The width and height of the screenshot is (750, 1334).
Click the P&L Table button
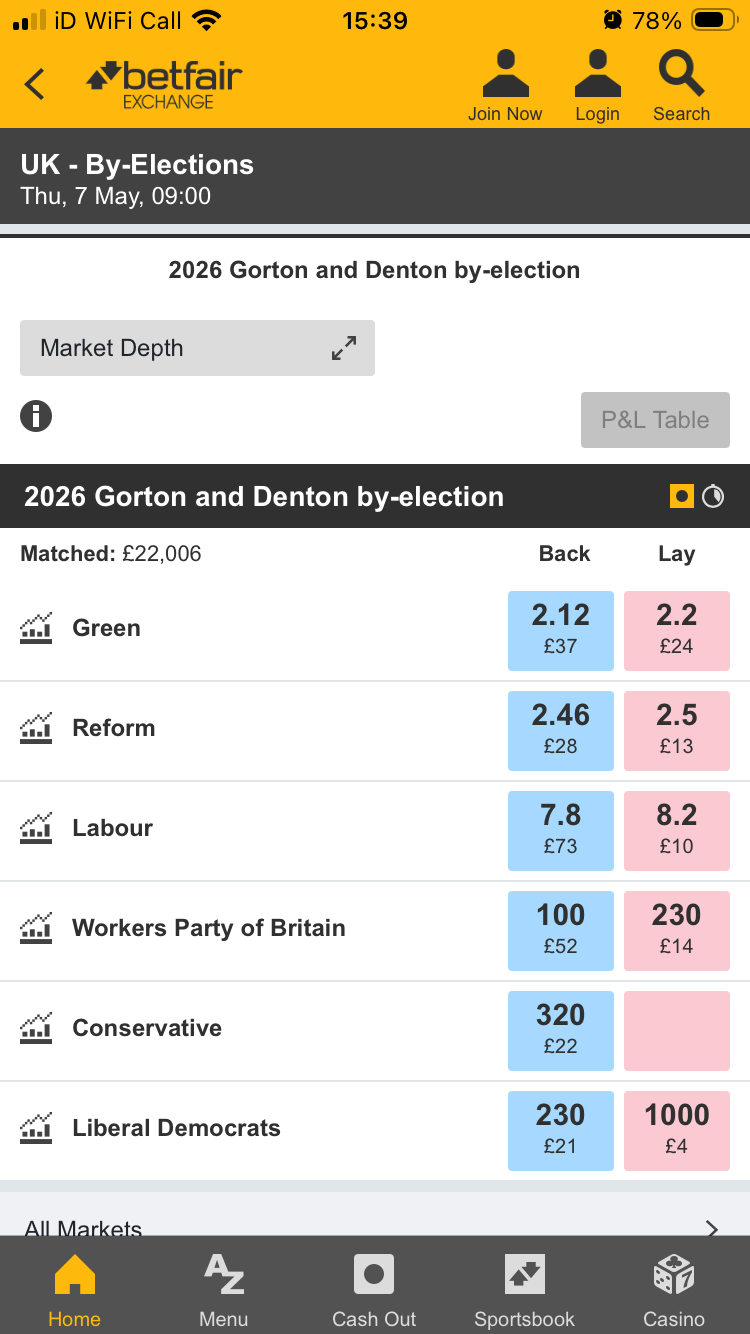click(655, 420)
